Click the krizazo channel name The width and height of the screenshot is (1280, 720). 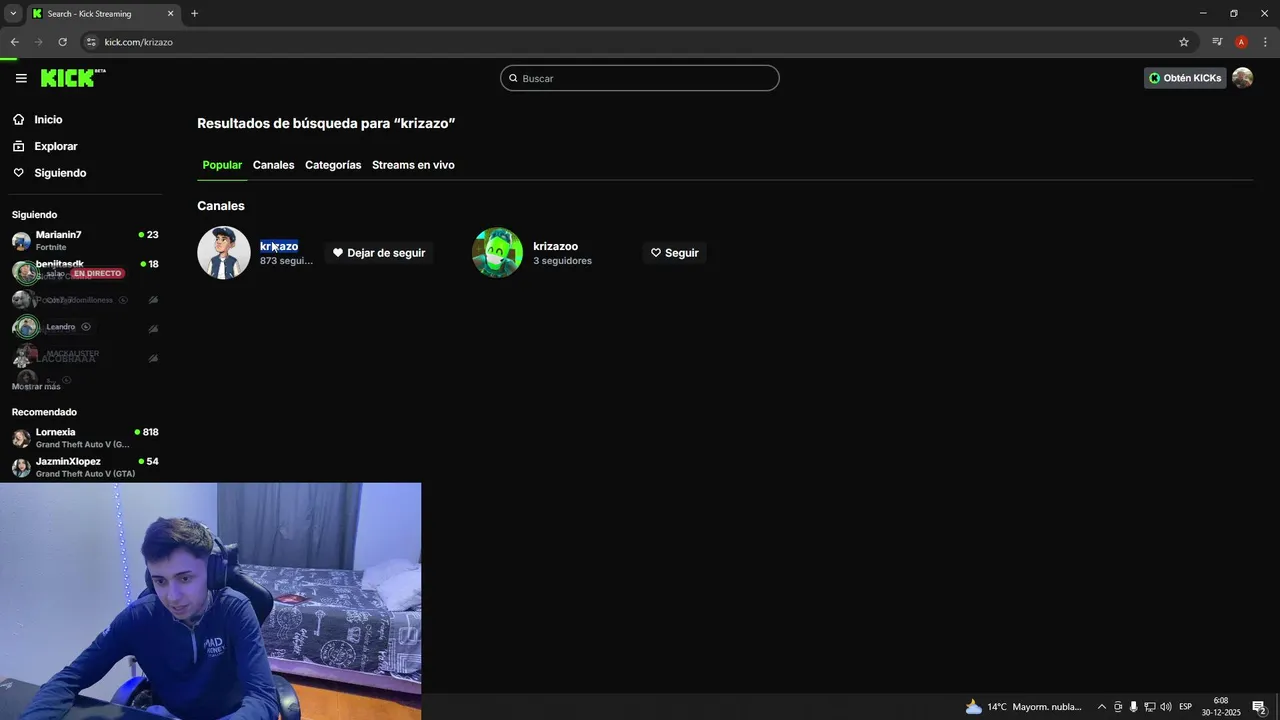(x=279, y=246)
